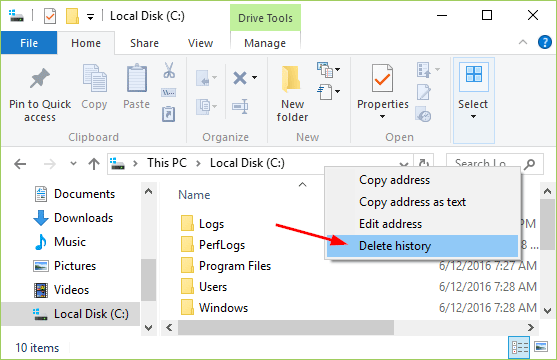This screenshot has width=557, height=360.
Task: Click the Open icon in Open group
Action: 423,70
